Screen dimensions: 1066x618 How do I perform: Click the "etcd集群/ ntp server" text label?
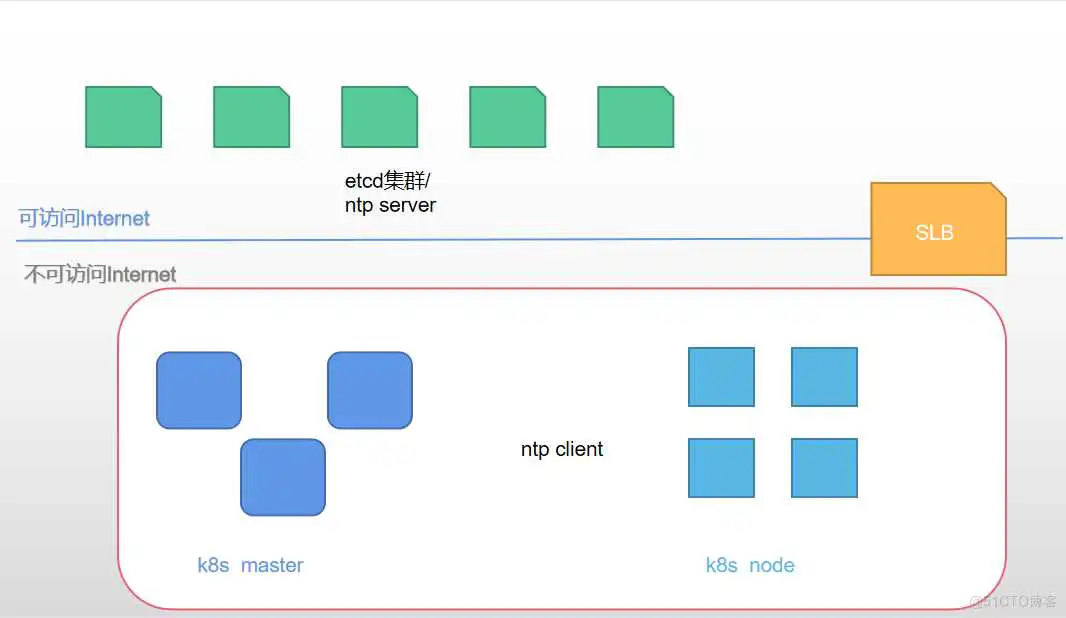[390, 193]
